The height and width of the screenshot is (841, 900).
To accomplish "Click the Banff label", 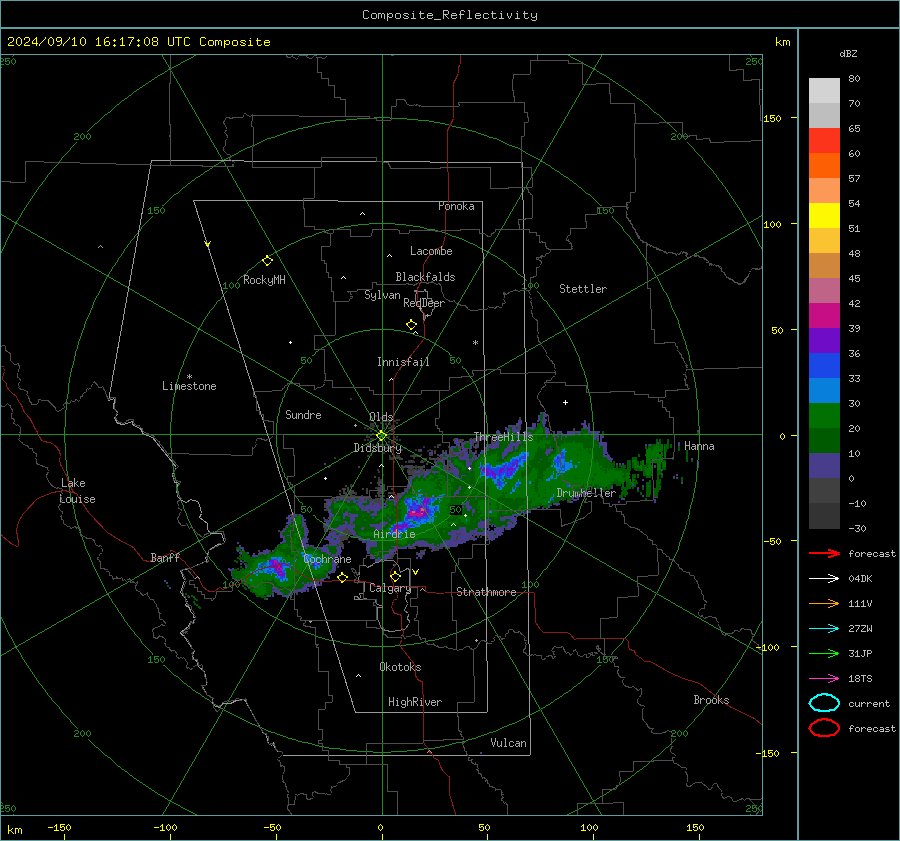I will click(x=165, y=558).
